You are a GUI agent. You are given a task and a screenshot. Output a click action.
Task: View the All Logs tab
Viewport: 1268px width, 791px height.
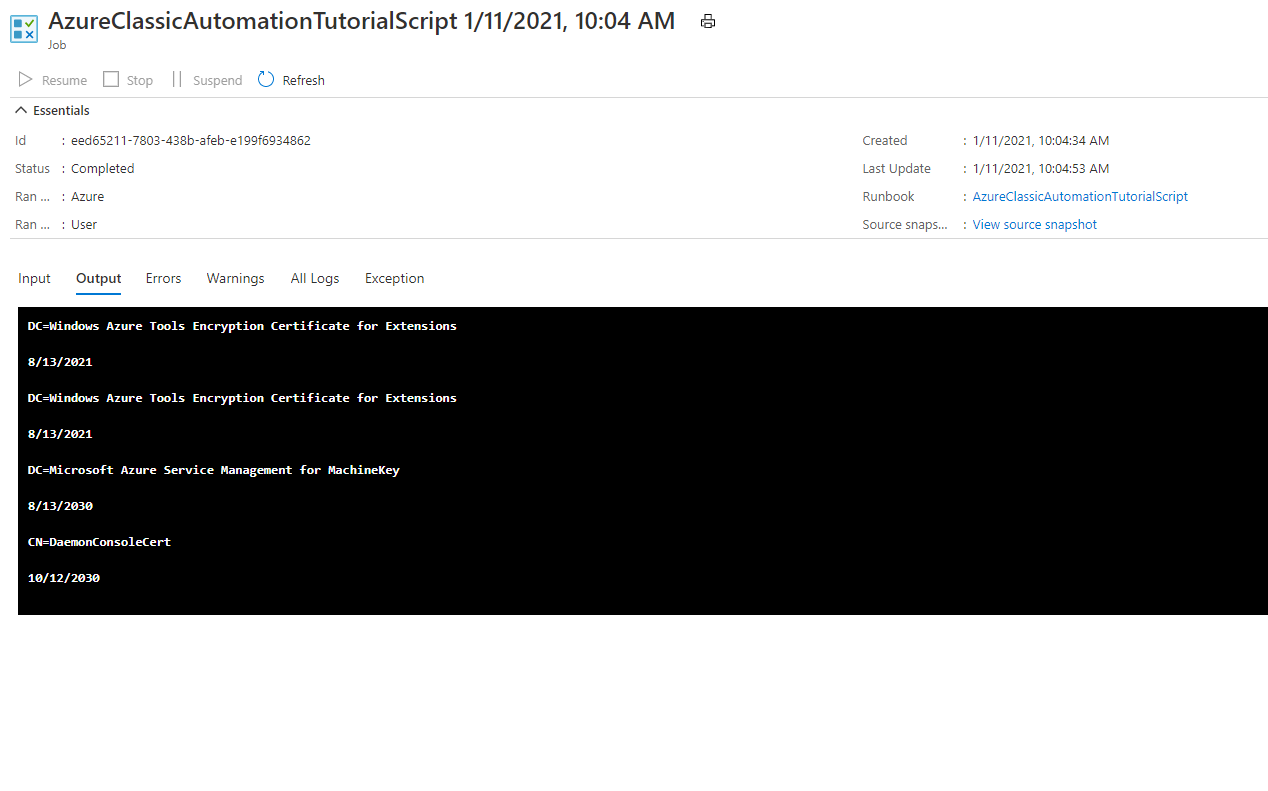pos(315,278)
